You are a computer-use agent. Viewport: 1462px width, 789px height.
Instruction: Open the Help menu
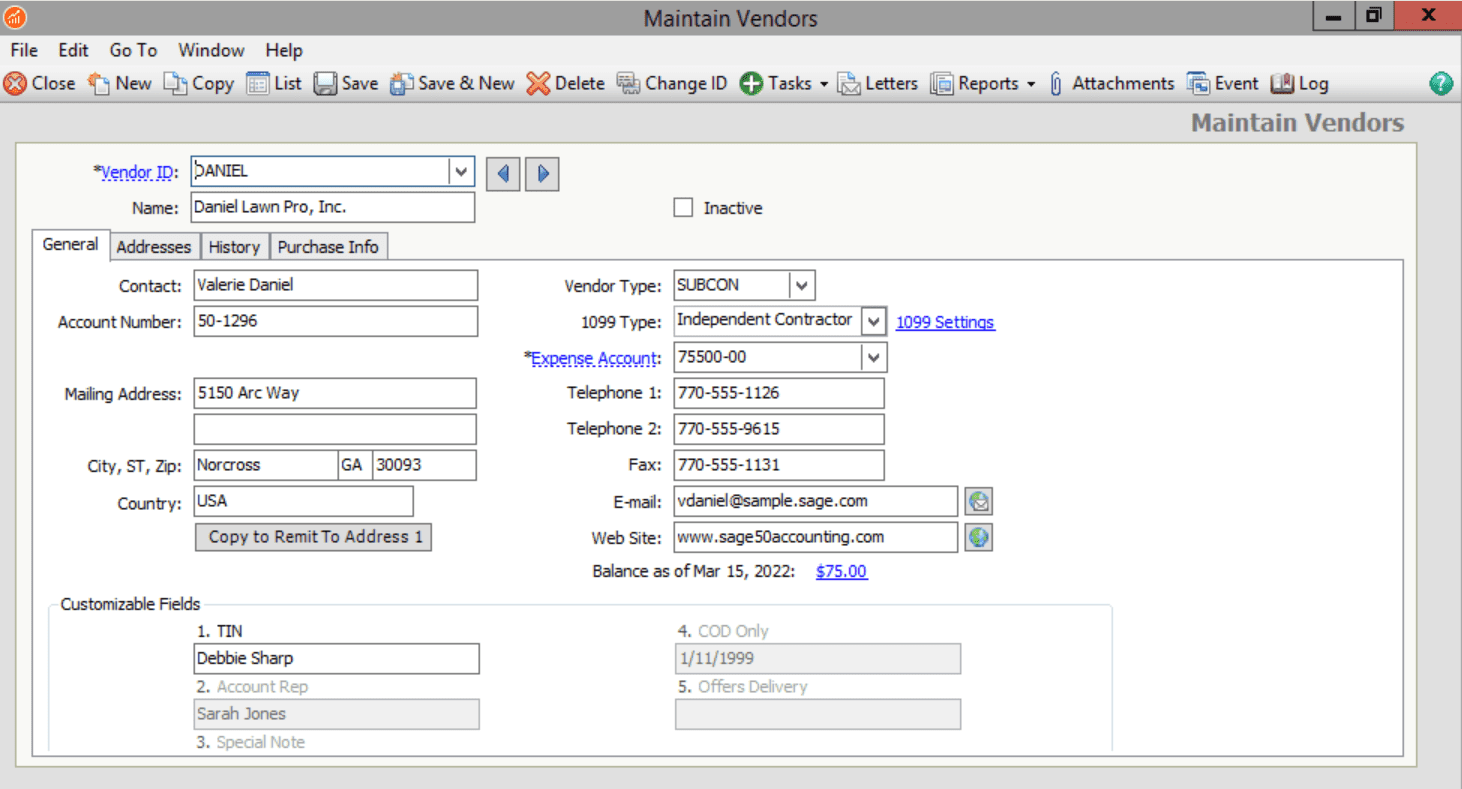pyautogui.click(x=284, y=50)
